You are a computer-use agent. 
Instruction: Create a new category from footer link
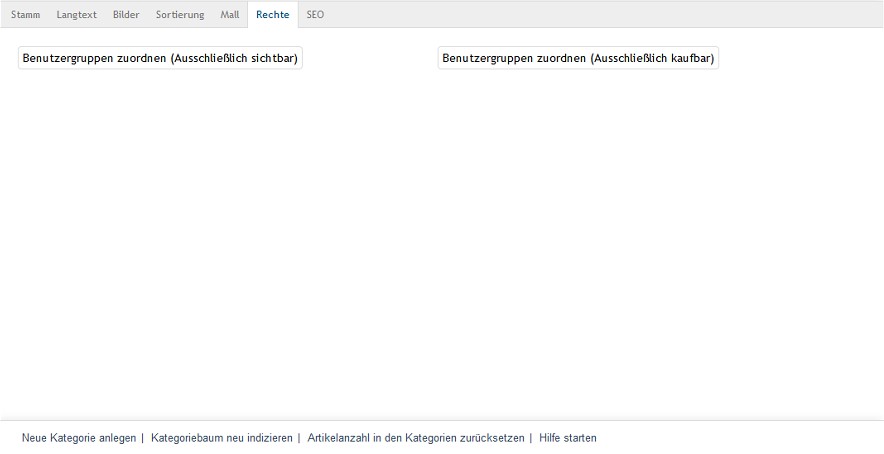pyautogui.click(x=79, y=438)
